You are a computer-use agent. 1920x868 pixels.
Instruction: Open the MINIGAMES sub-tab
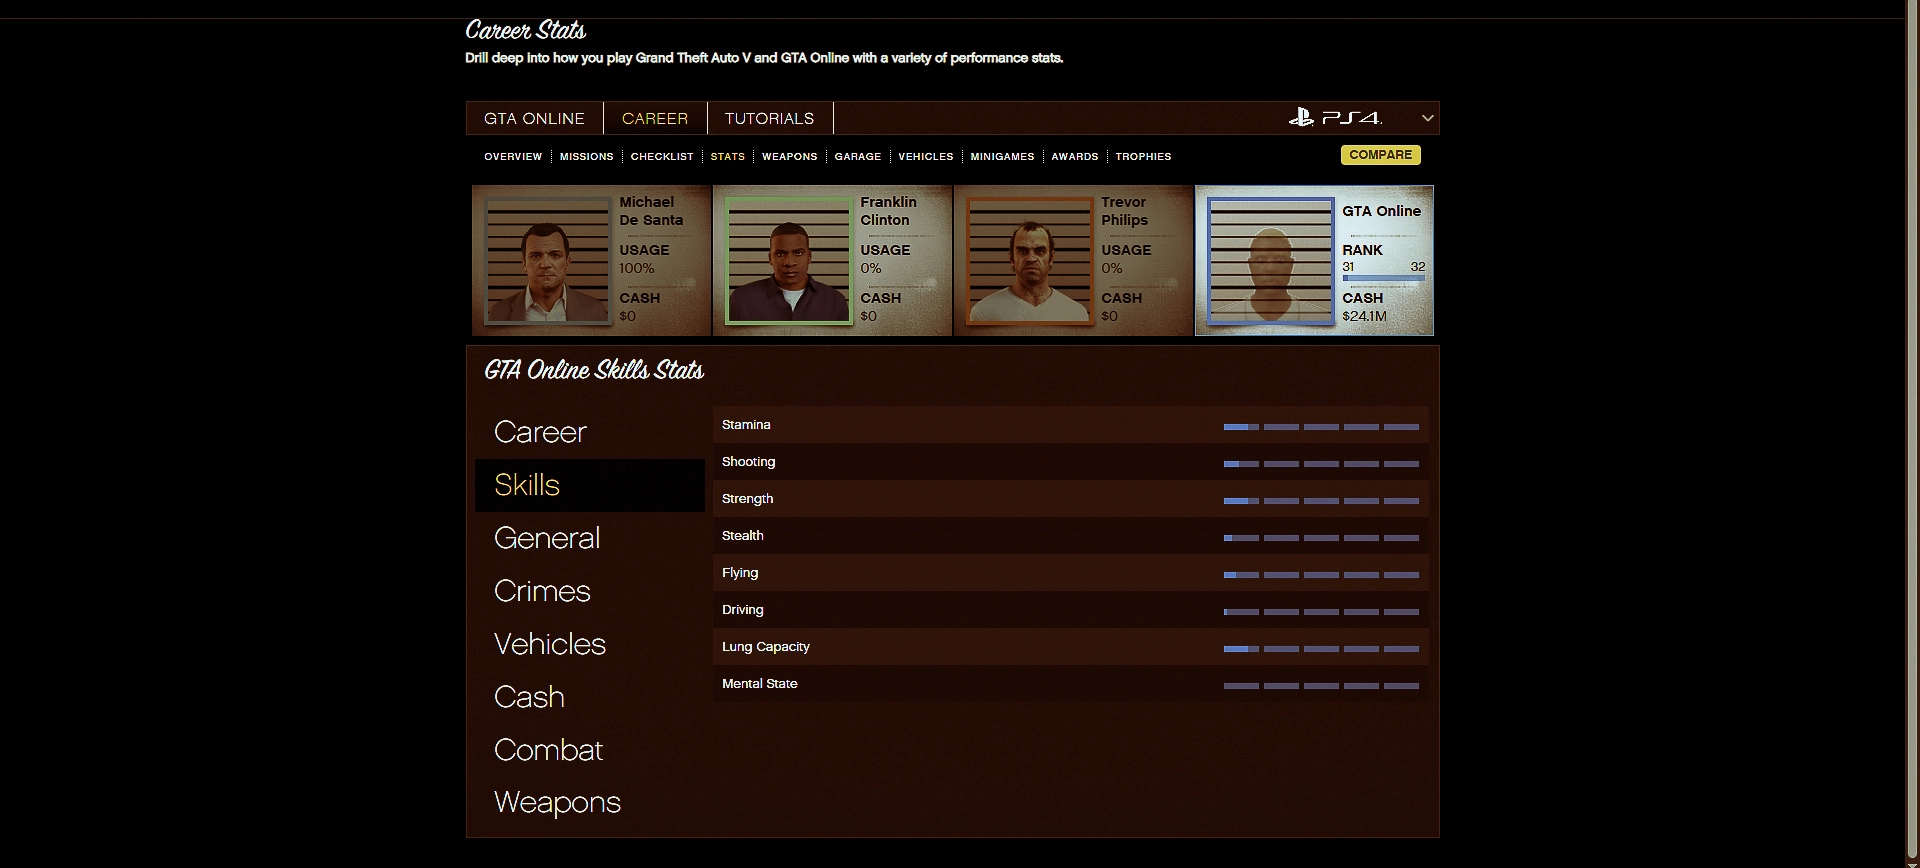point(1002,157)
